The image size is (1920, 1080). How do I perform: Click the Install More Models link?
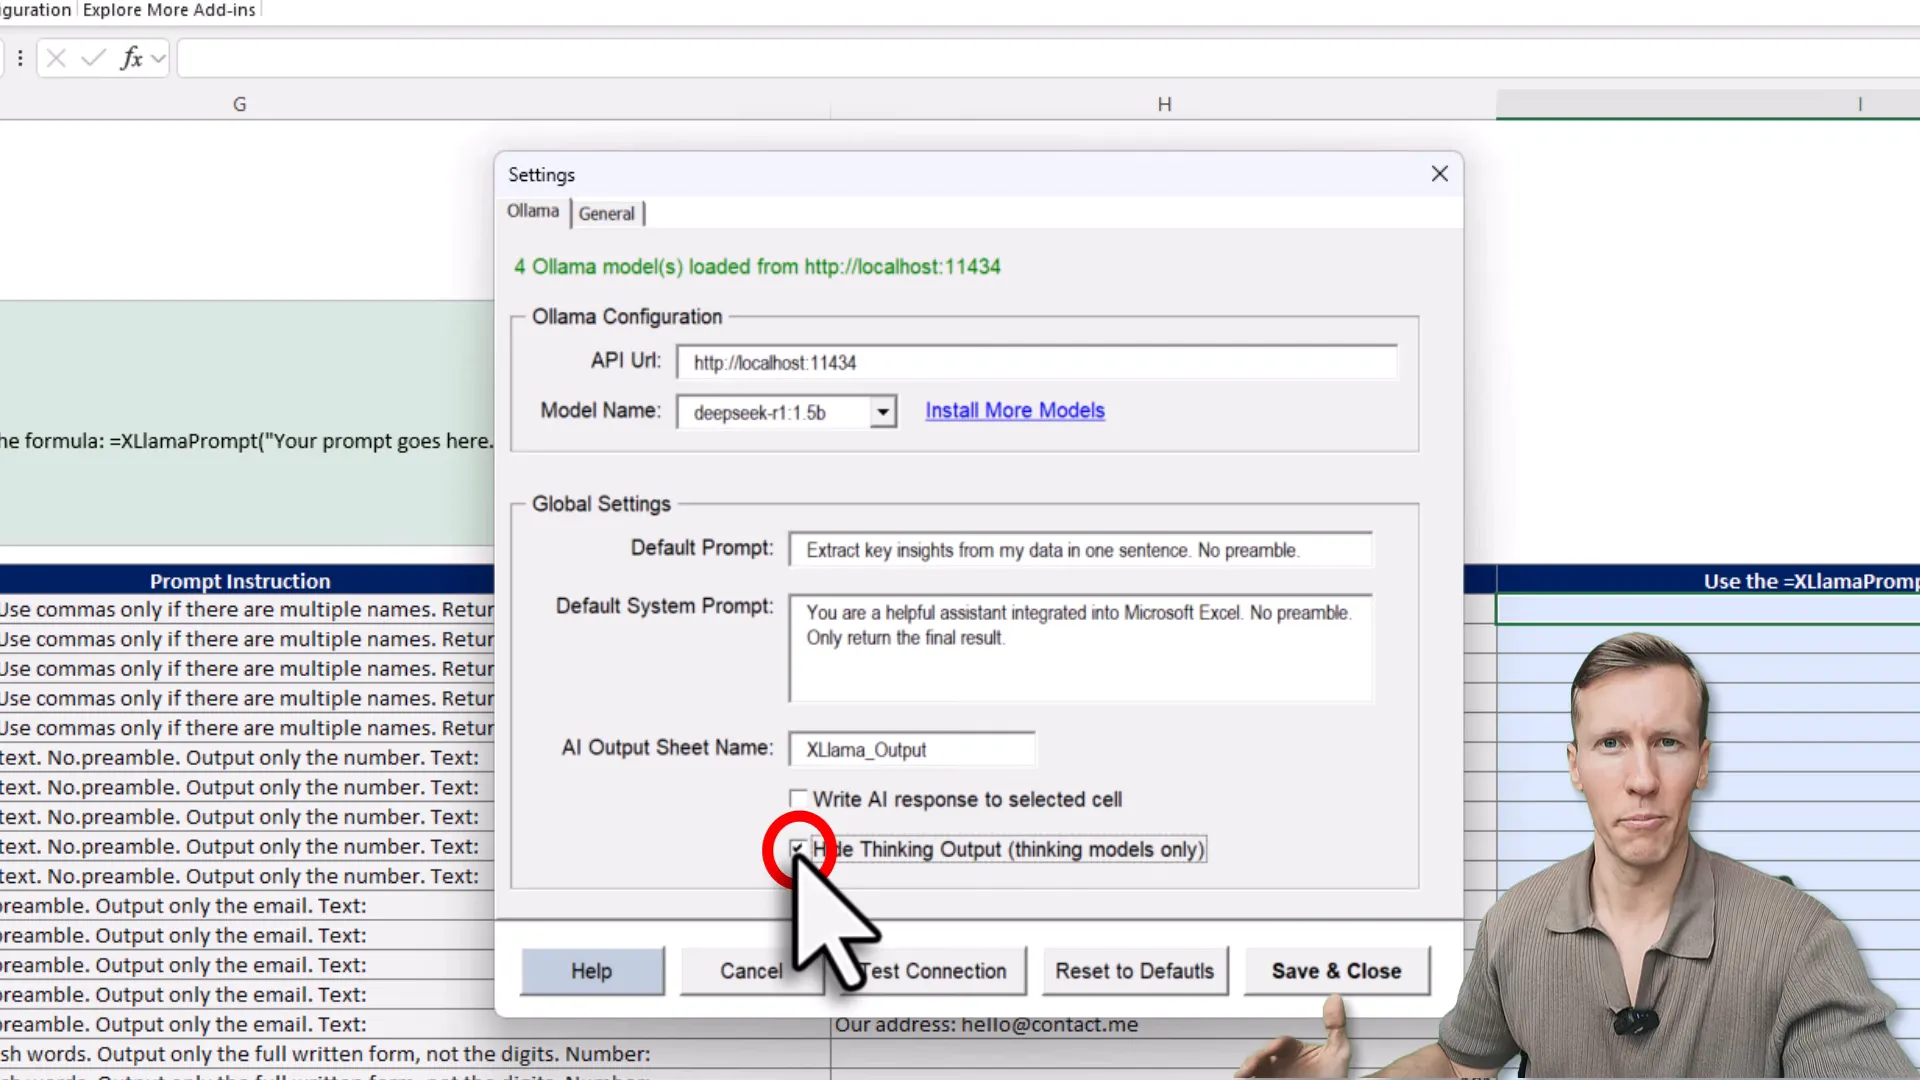pos(1015,410)
